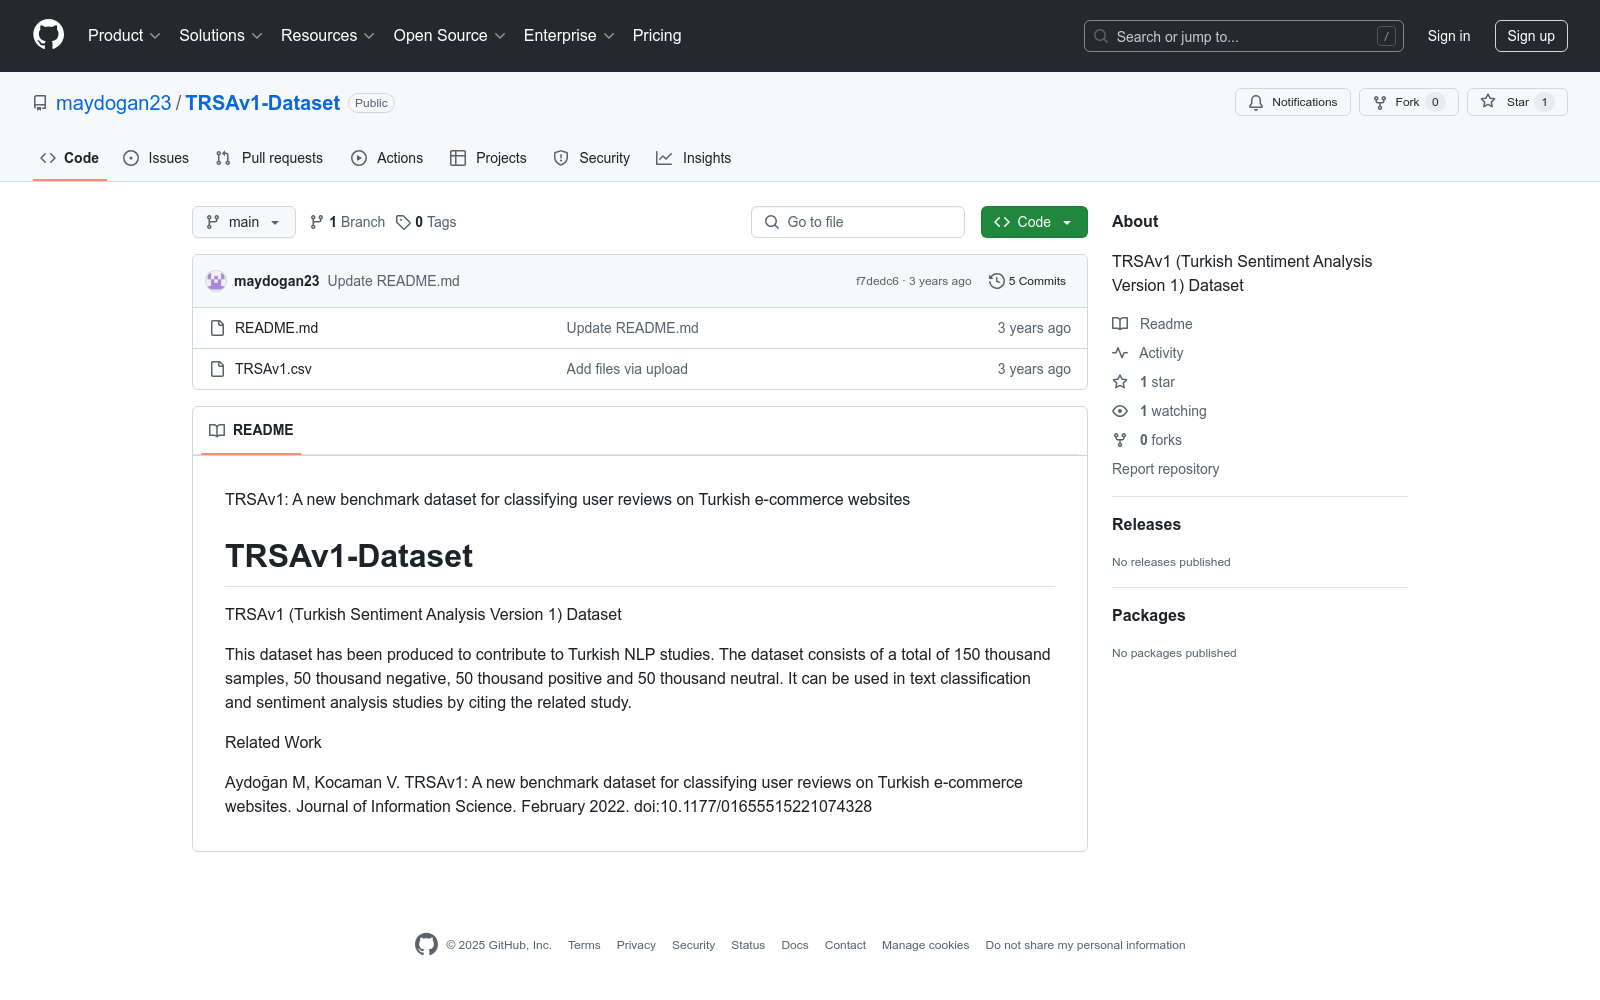Open the Contact link in the footer
The image size is (1600, 1000).
click(x=845, y=945)
